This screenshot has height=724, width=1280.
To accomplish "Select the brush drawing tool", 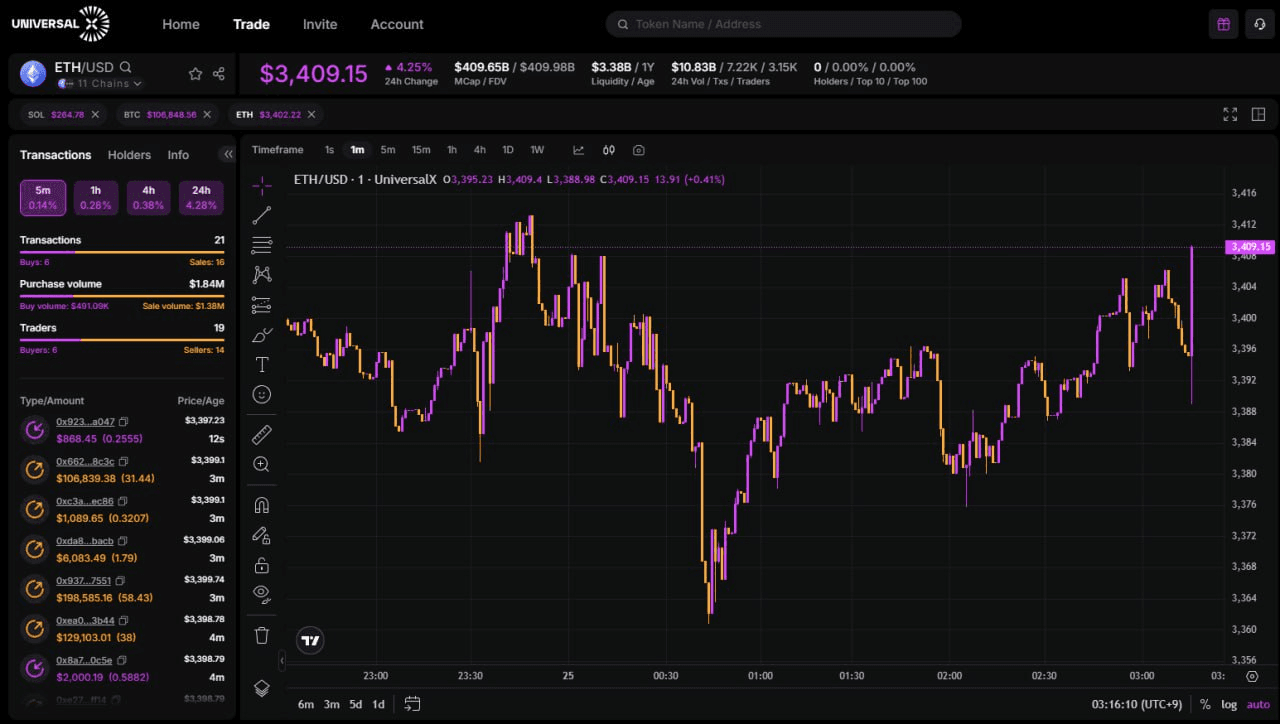I will tap(261, 335).
